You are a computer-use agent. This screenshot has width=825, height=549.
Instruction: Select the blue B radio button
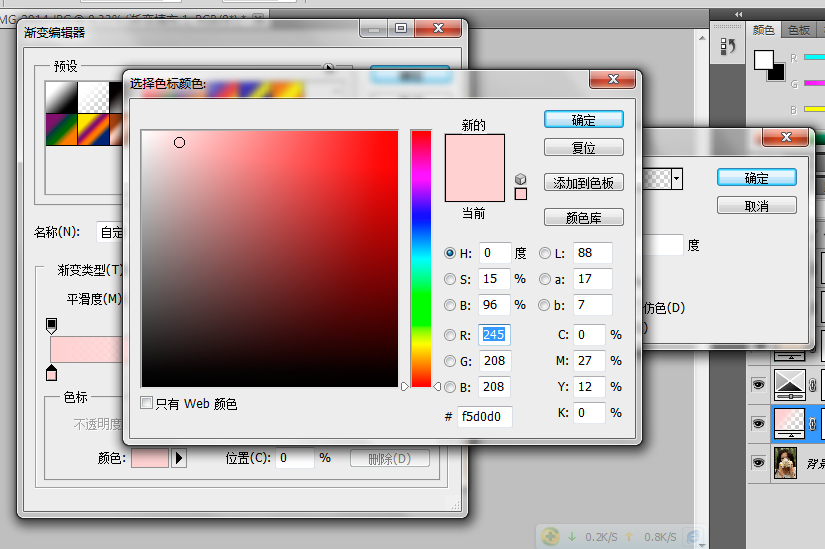450,387
